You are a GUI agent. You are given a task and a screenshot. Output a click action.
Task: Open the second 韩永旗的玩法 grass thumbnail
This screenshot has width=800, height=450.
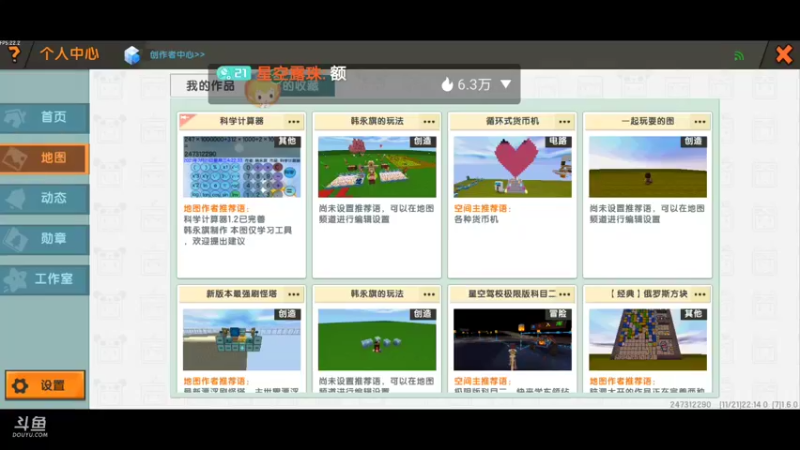tap(377, 340)
